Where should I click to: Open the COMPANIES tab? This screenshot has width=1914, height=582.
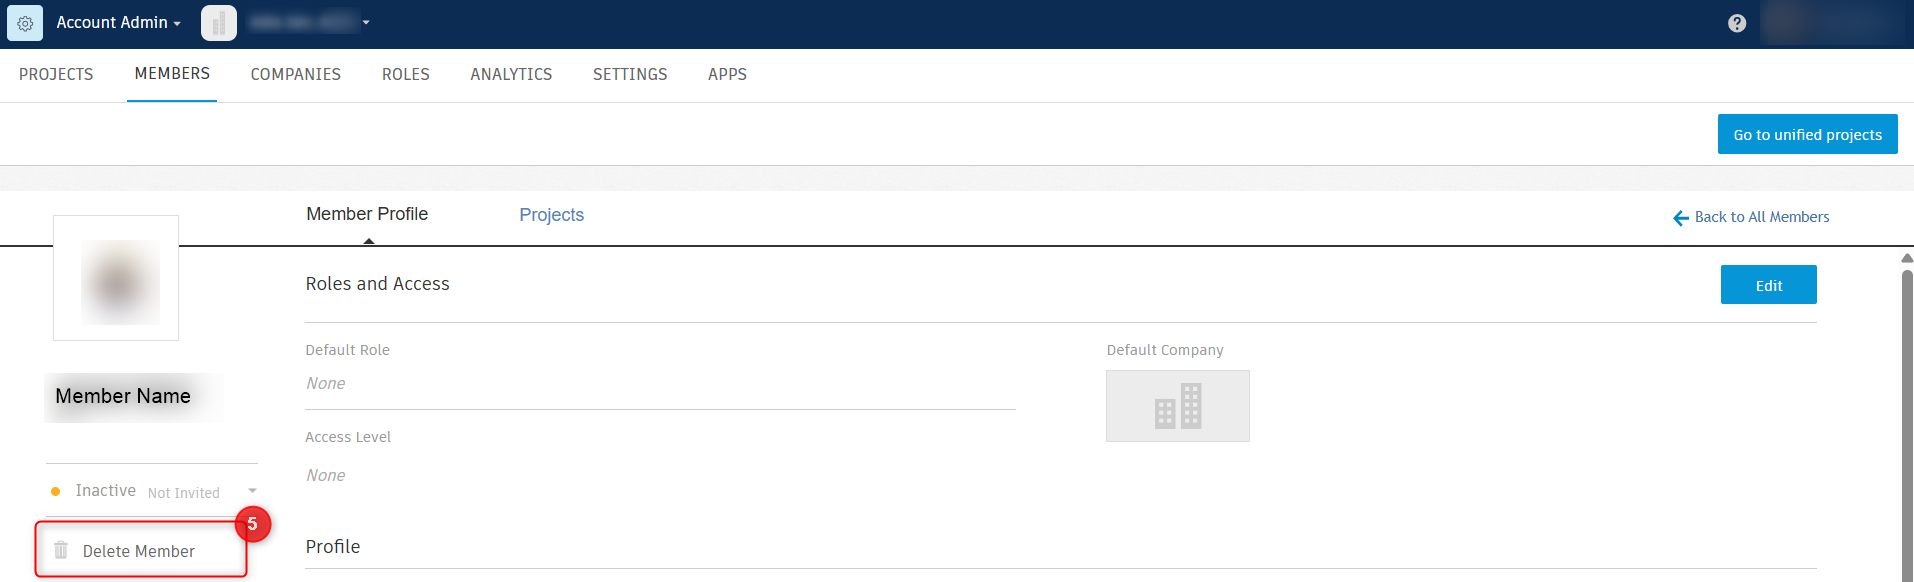(x=296, y=74)
